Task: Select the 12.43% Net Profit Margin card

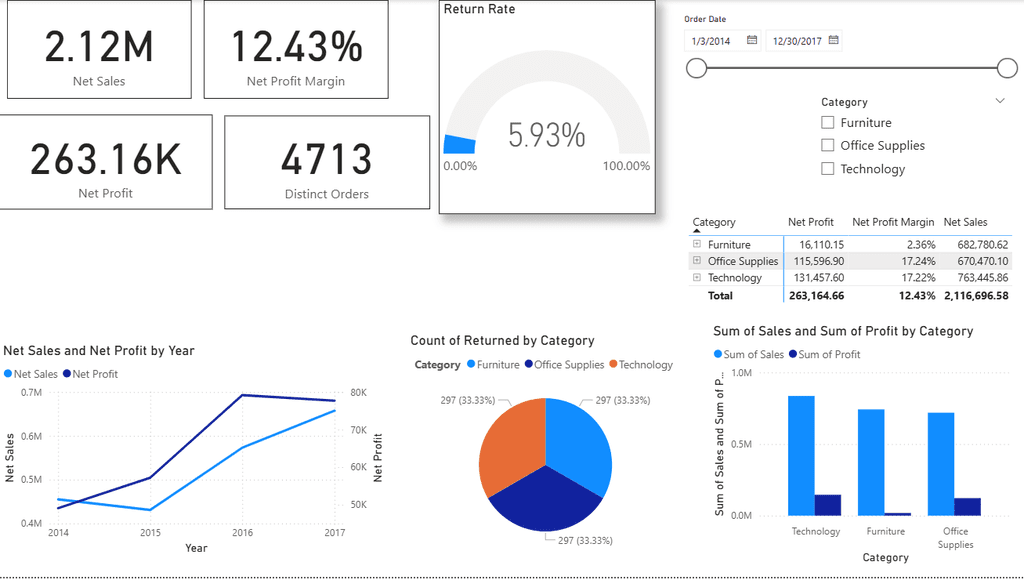Action: click(x=296, y=50)
